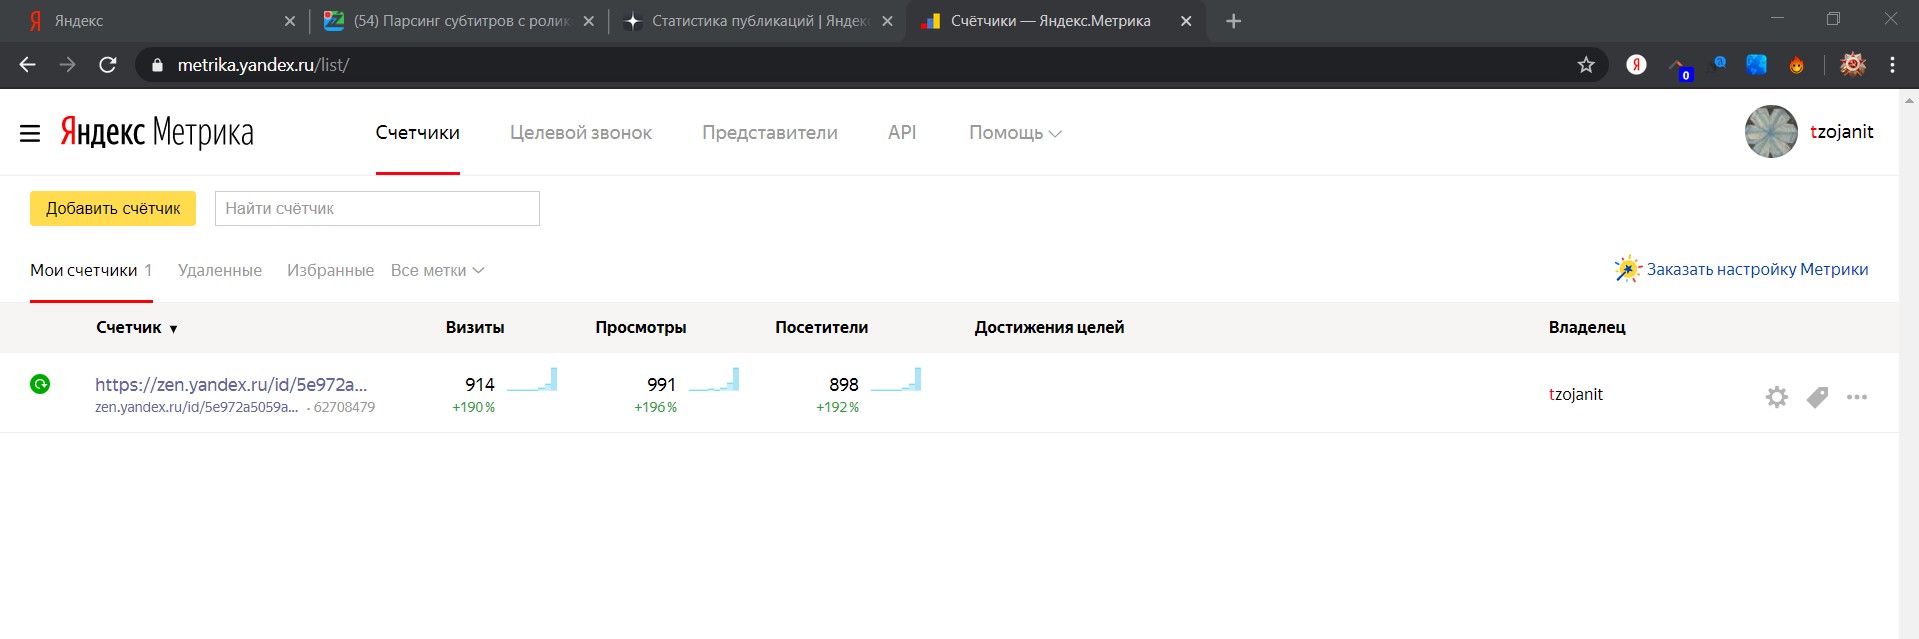Image resolution: width=1919 pixels, height=639 pixels.
Task: Click the green counter status icon
Action: (40, 384)
